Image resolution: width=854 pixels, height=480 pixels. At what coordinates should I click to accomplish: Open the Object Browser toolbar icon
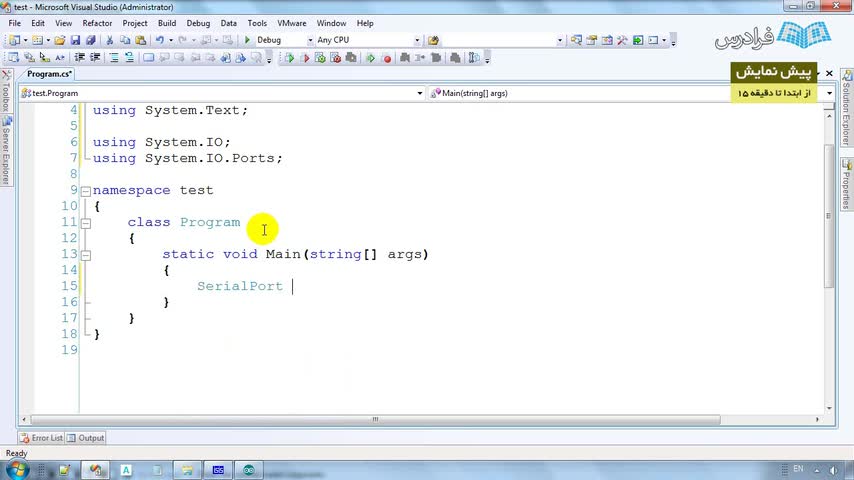click(x=607, y=40)
